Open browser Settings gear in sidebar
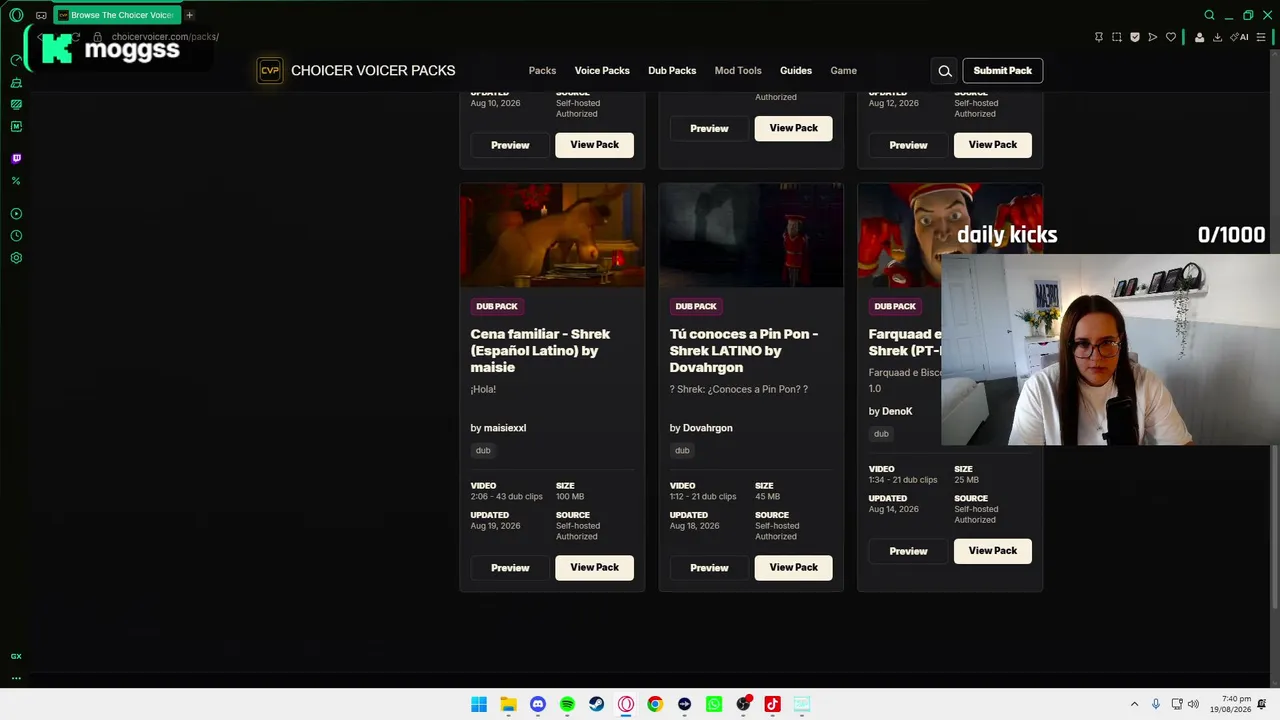Image resolution: width=1280 pixels, height=720 pixels. pos(16,258)
